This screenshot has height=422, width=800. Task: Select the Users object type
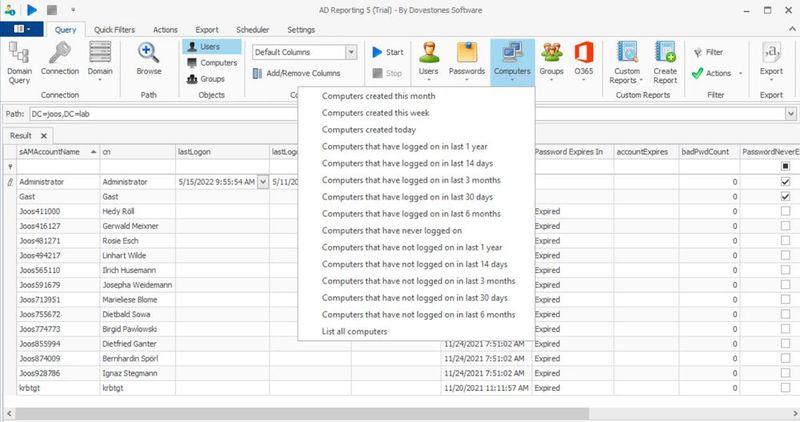tap(211, 46)
